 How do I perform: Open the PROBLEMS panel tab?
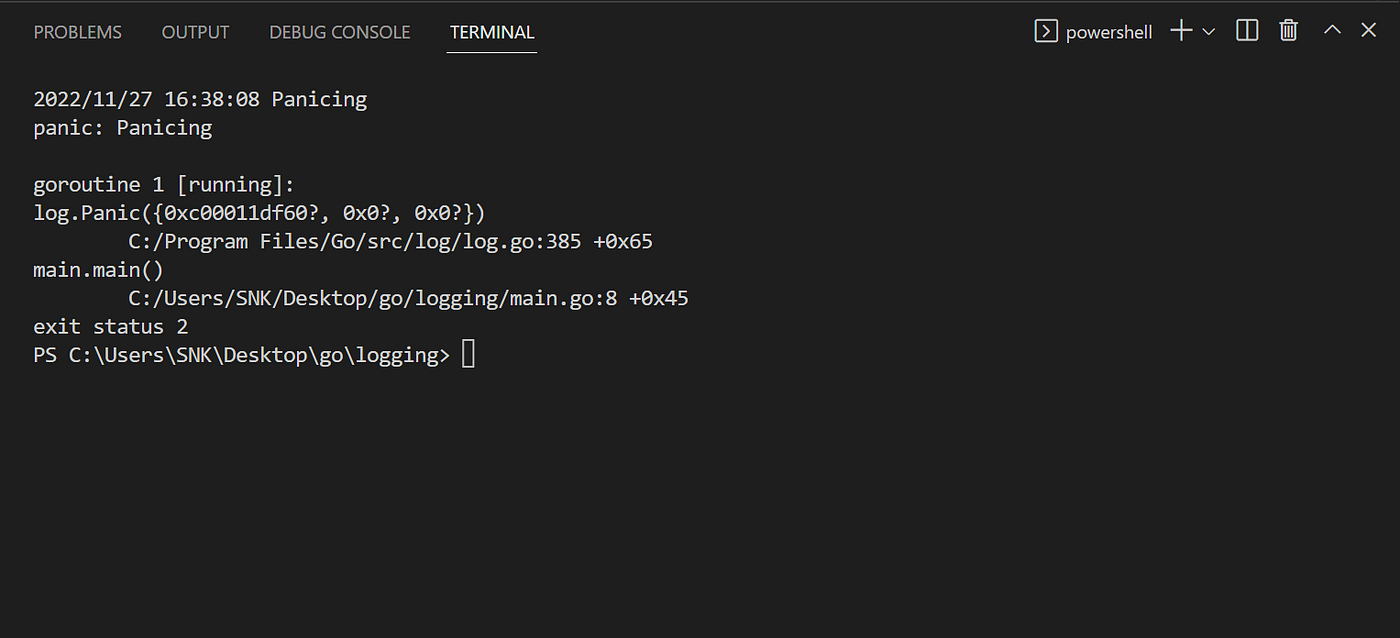78,32
